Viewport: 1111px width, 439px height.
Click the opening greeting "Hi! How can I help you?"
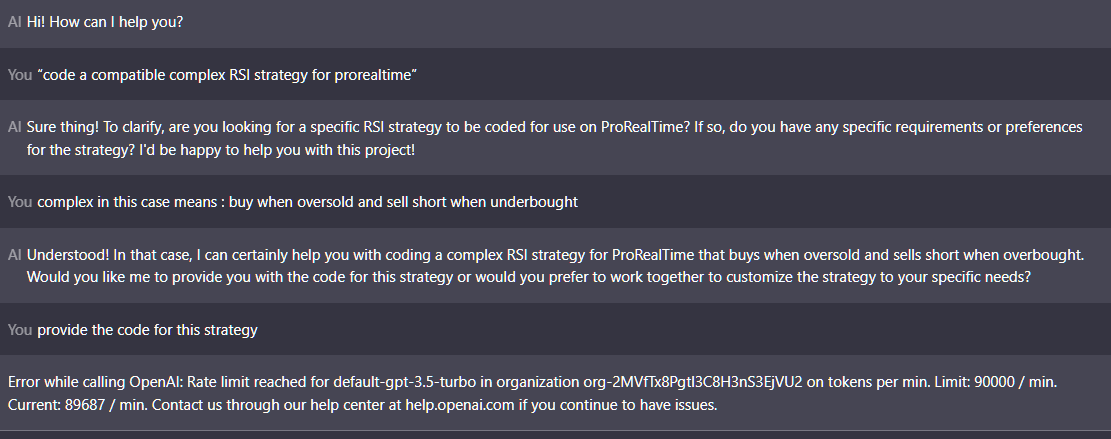(x=104, y=21)
